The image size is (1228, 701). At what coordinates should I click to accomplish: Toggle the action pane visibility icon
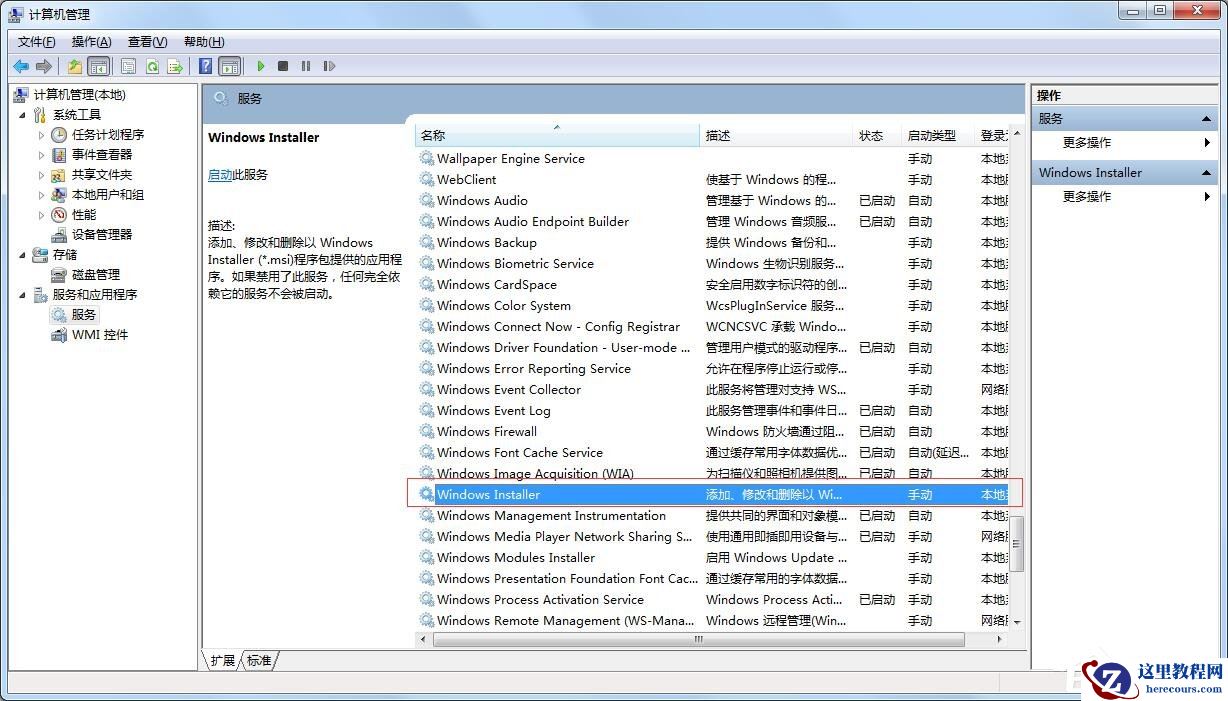click(228, 66)
